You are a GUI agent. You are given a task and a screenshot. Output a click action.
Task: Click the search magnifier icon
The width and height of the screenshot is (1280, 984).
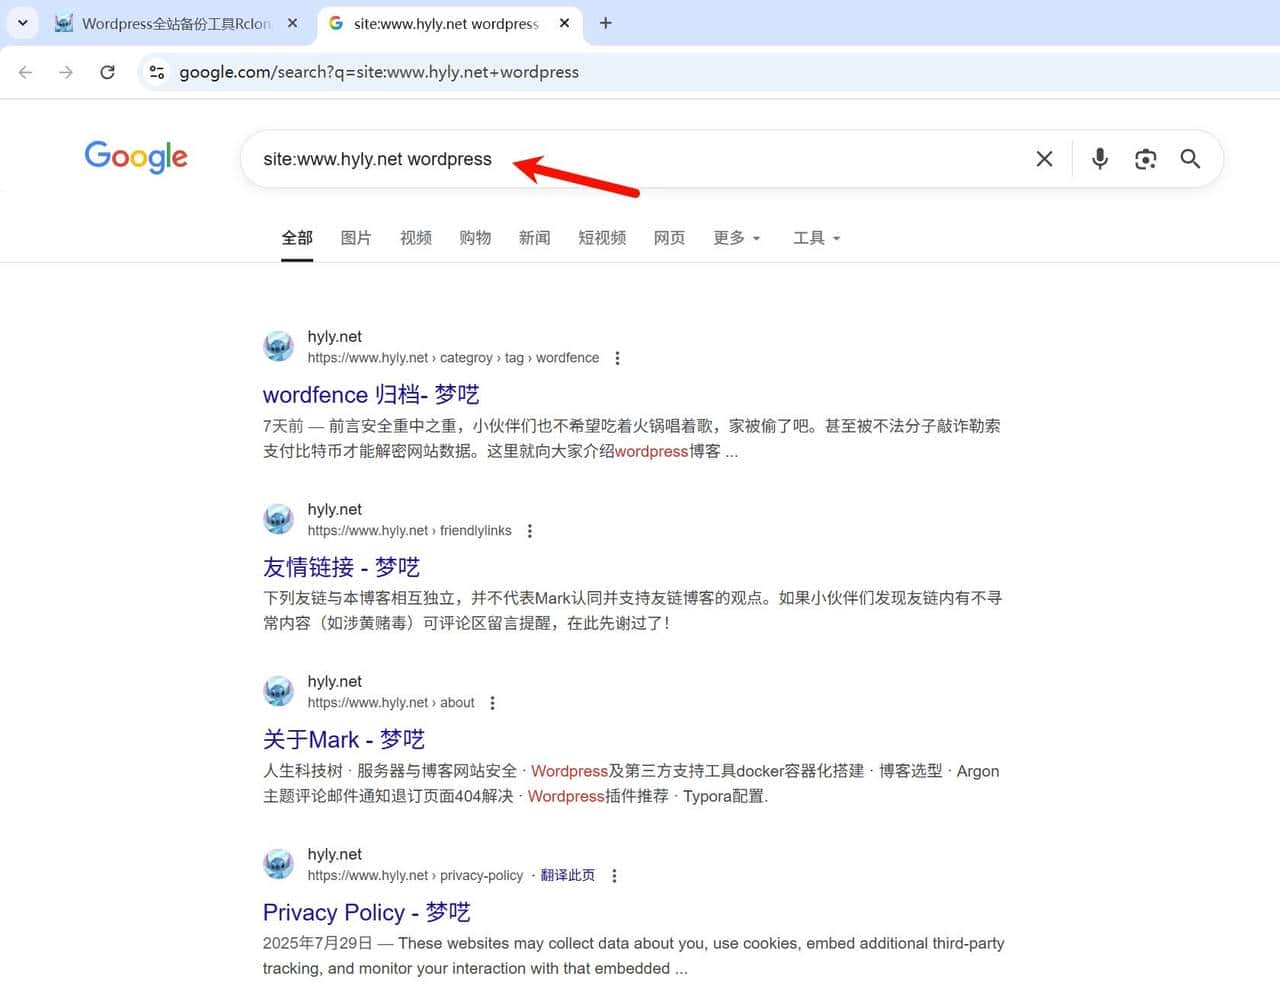[1190, 159]
